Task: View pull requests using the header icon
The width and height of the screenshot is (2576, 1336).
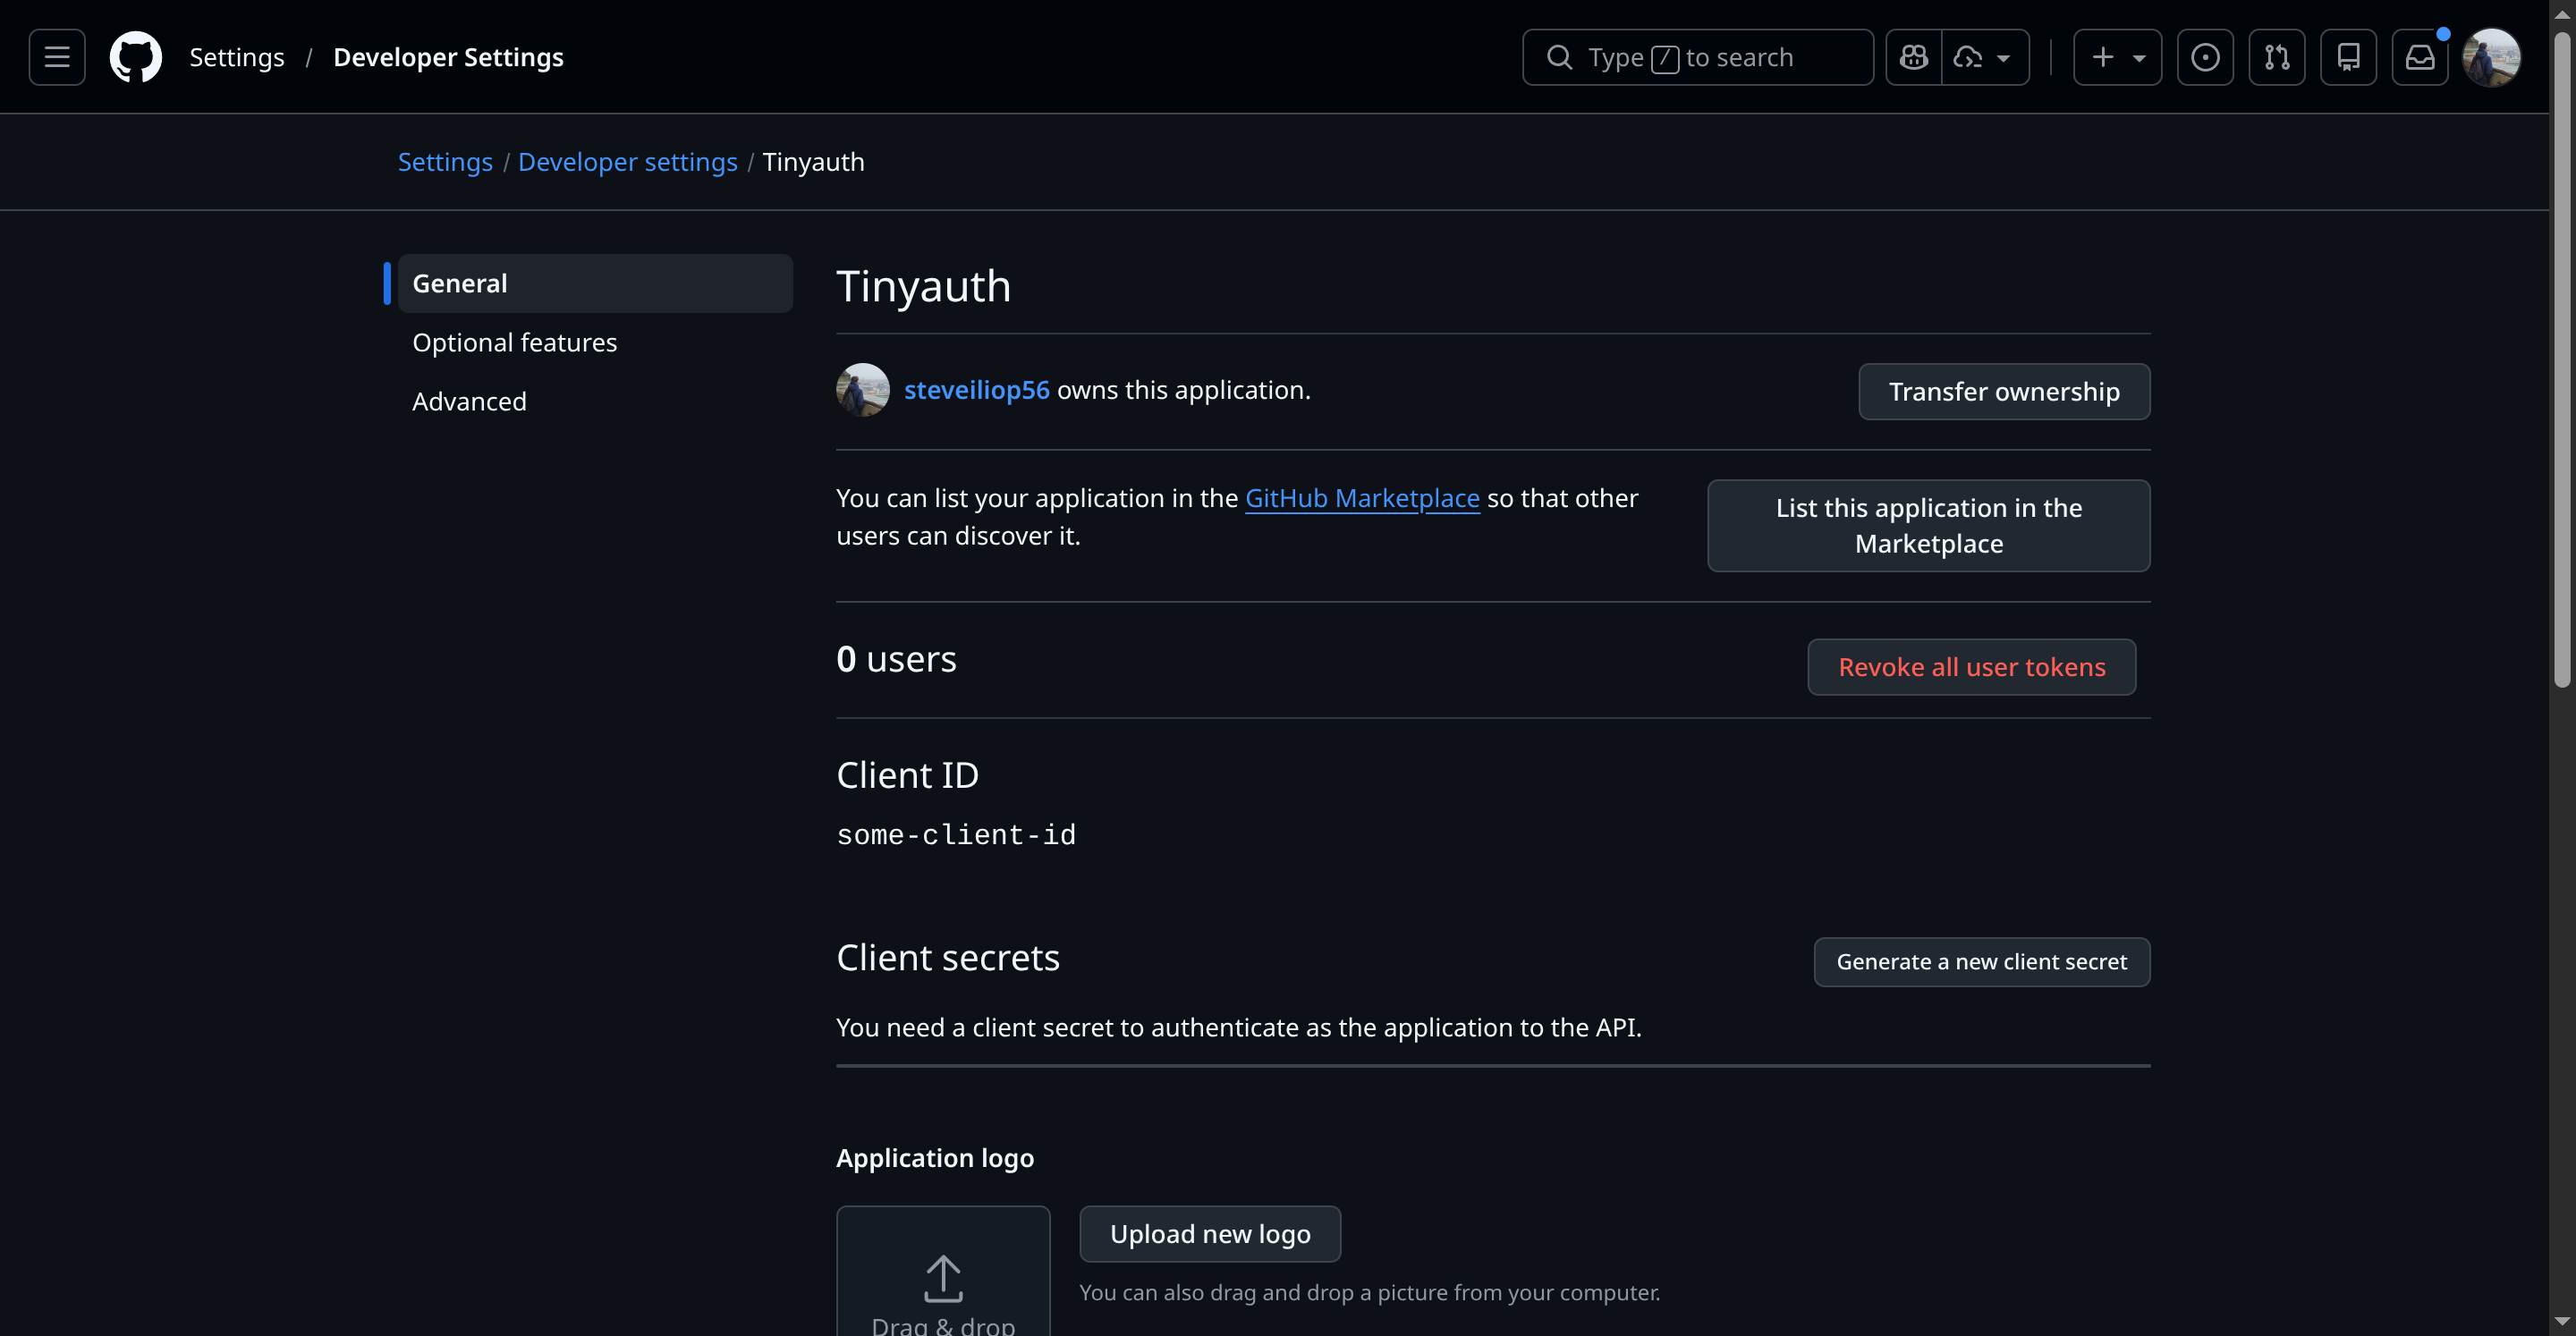Action: 2277,57
